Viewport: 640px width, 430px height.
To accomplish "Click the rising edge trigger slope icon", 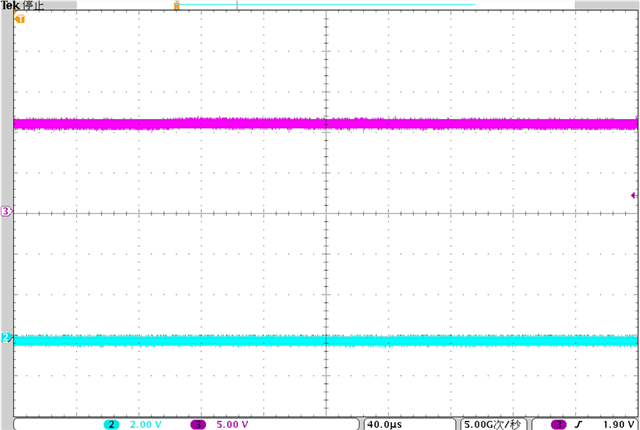I will 577,425.
